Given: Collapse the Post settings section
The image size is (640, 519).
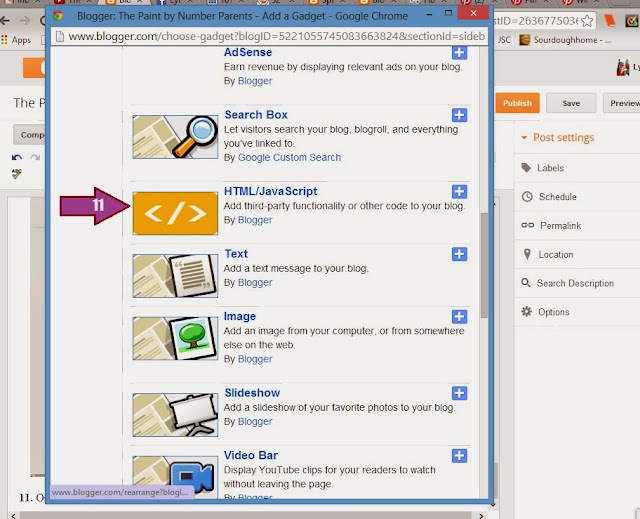Looking at the screenshot, I should 558,138.
